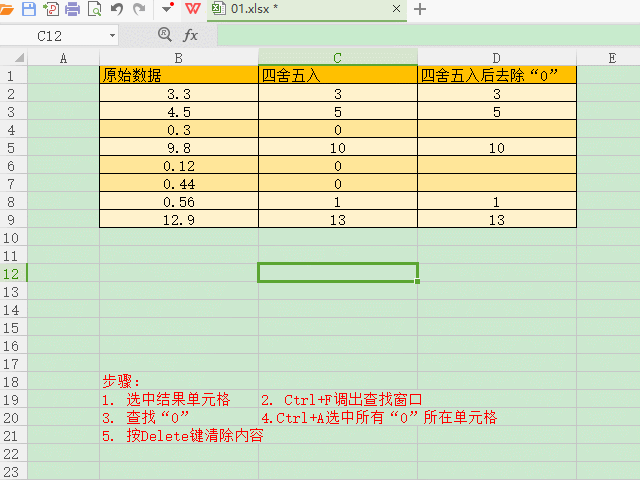Select cell with value 0.12
The height and width of the screenshot is (480, 640).
179,165
